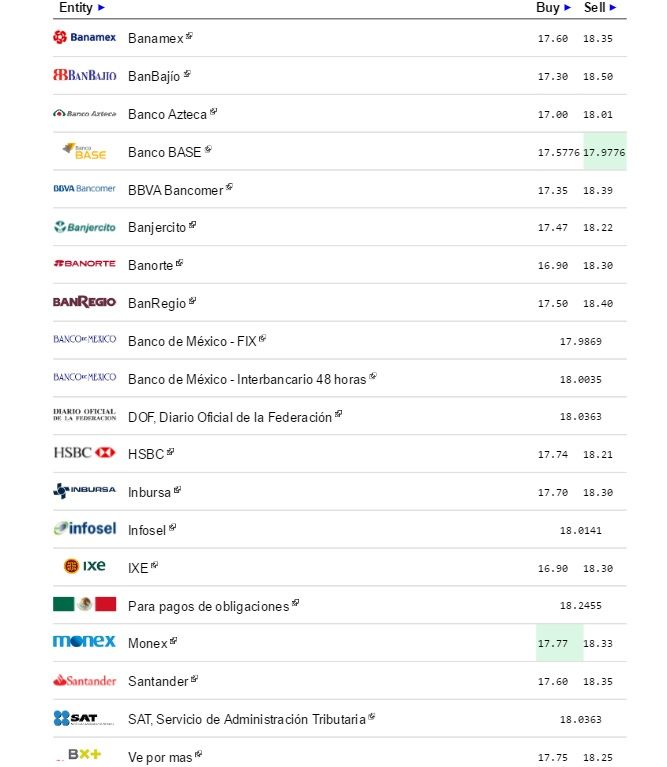This screenshot has height=767, width=667.
Task: Click the SAT logo icon
Action: pos(84,718)
